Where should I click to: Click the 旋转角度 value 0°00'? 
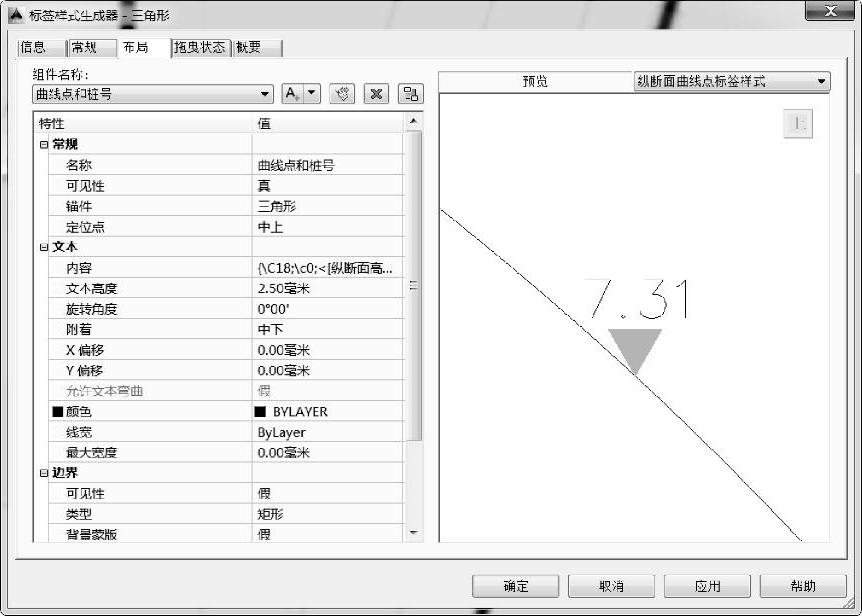(328, 309)
